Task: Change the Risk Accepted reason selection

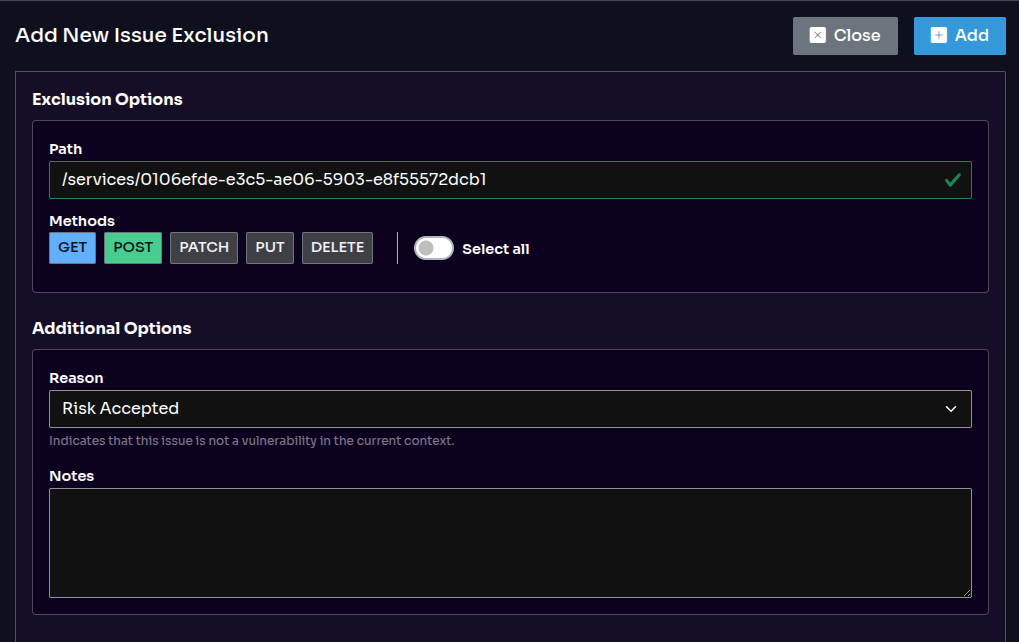Action: tap(510, 408)
